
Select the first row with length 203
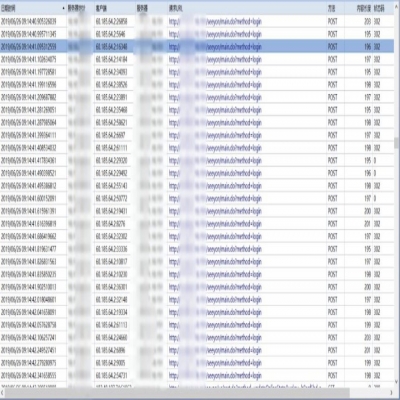point(197,22)
